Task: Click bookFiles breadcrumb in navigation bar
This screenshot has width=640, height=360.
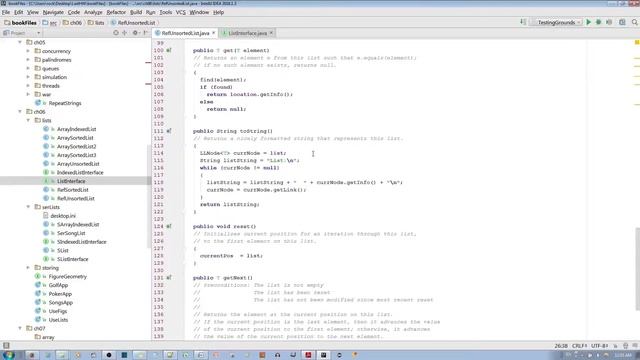Action: 20,23
